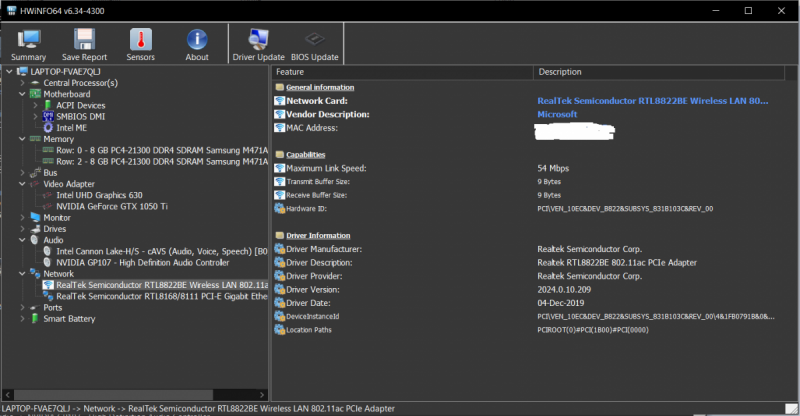Open the Sensors thermometer icon
The width and height of the screenshot is (800, 416).
[x=140, y=39]
